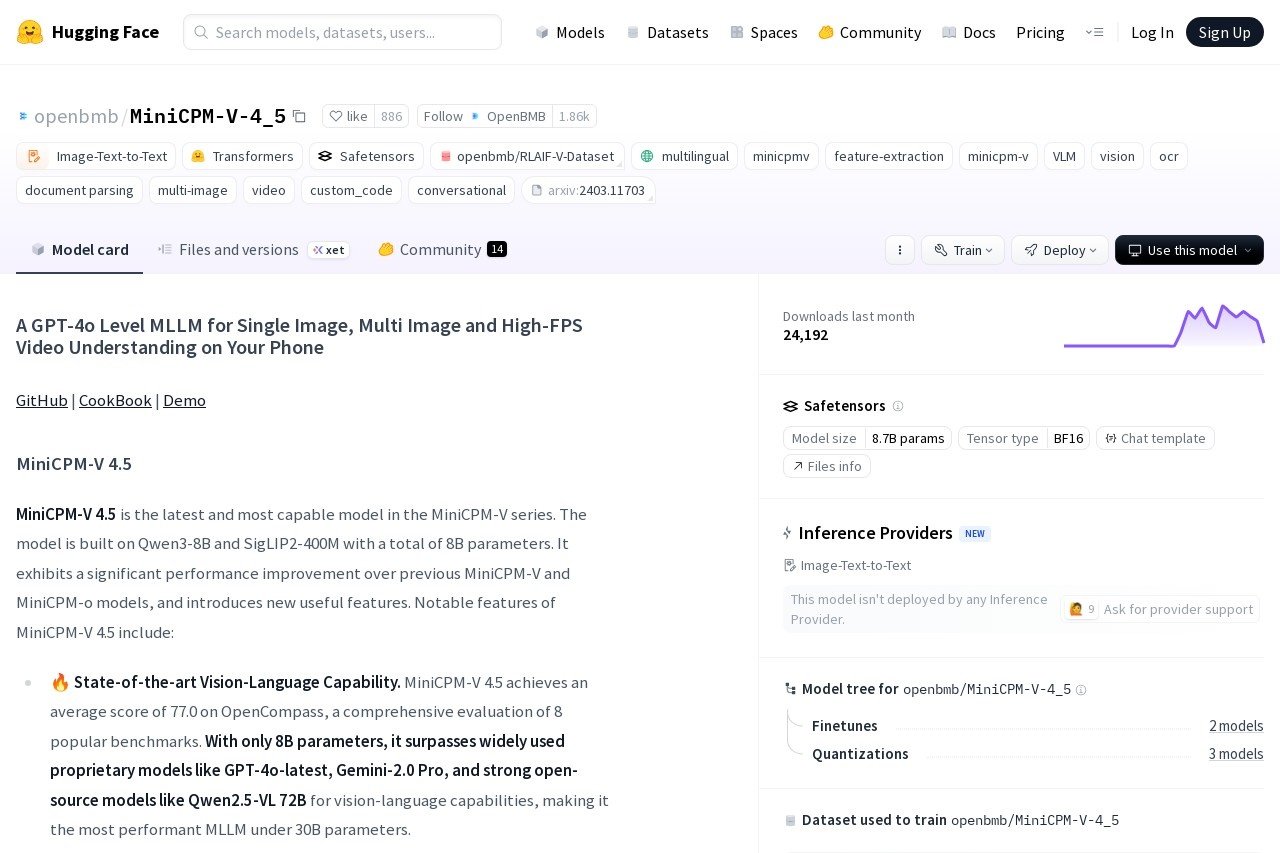Open Community in top navigation

[870, 32]
